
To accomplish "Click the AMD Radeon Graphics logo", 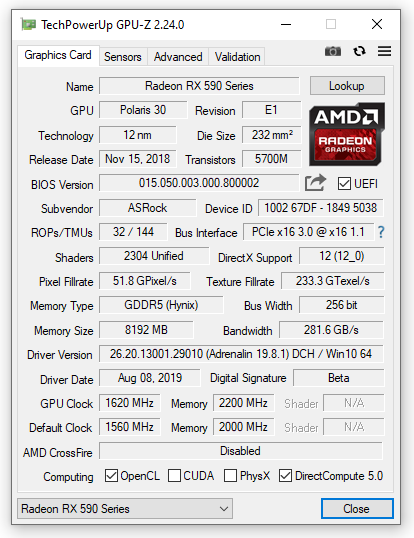I will point(346,134).
